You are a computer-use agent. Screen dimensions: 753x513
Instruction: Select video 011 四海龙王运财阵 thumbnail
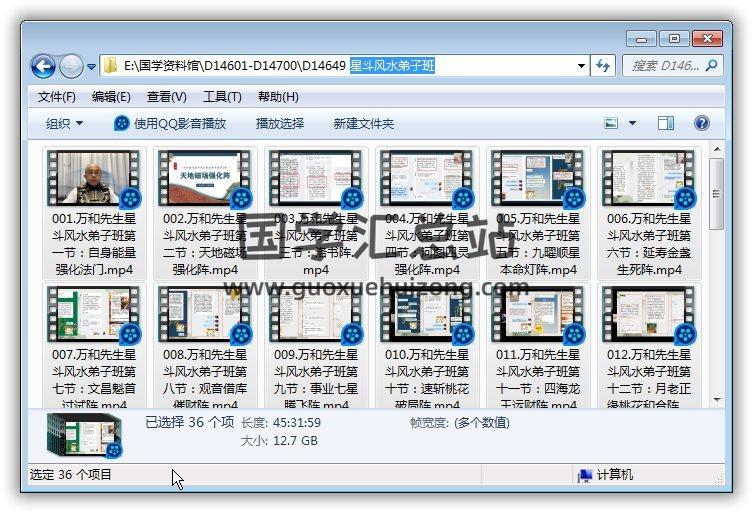(538, 315)
